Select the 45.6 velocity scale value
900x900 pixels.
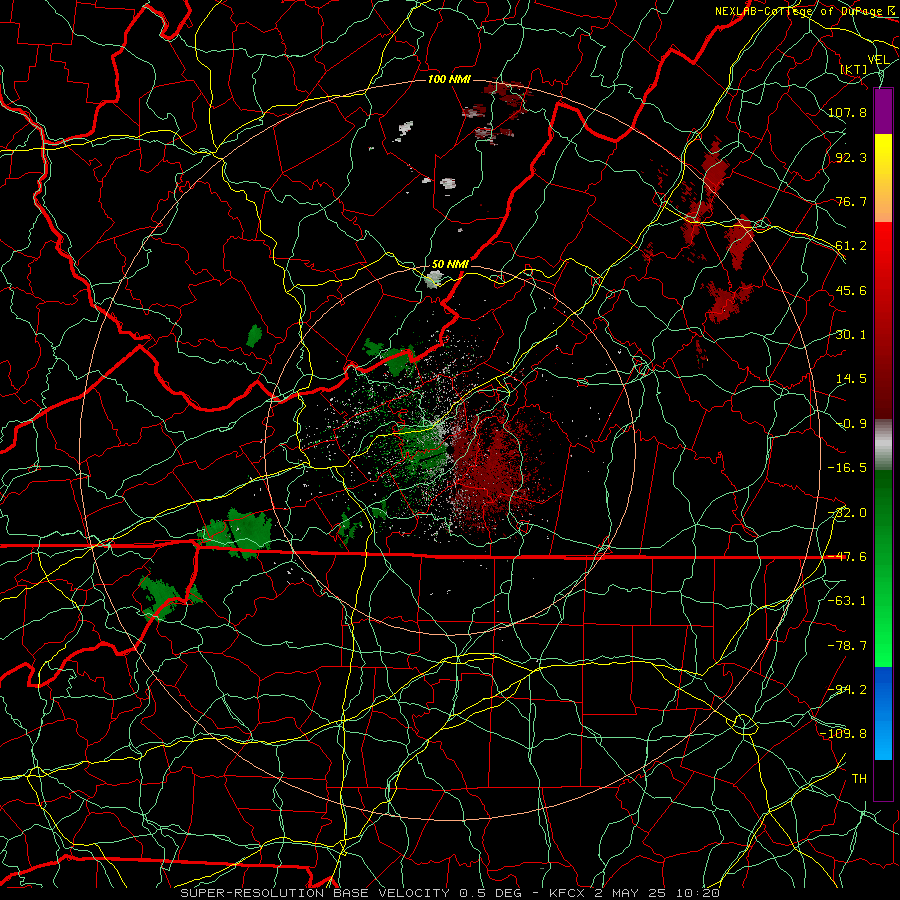pyautogui.click(x=851, y=290)
